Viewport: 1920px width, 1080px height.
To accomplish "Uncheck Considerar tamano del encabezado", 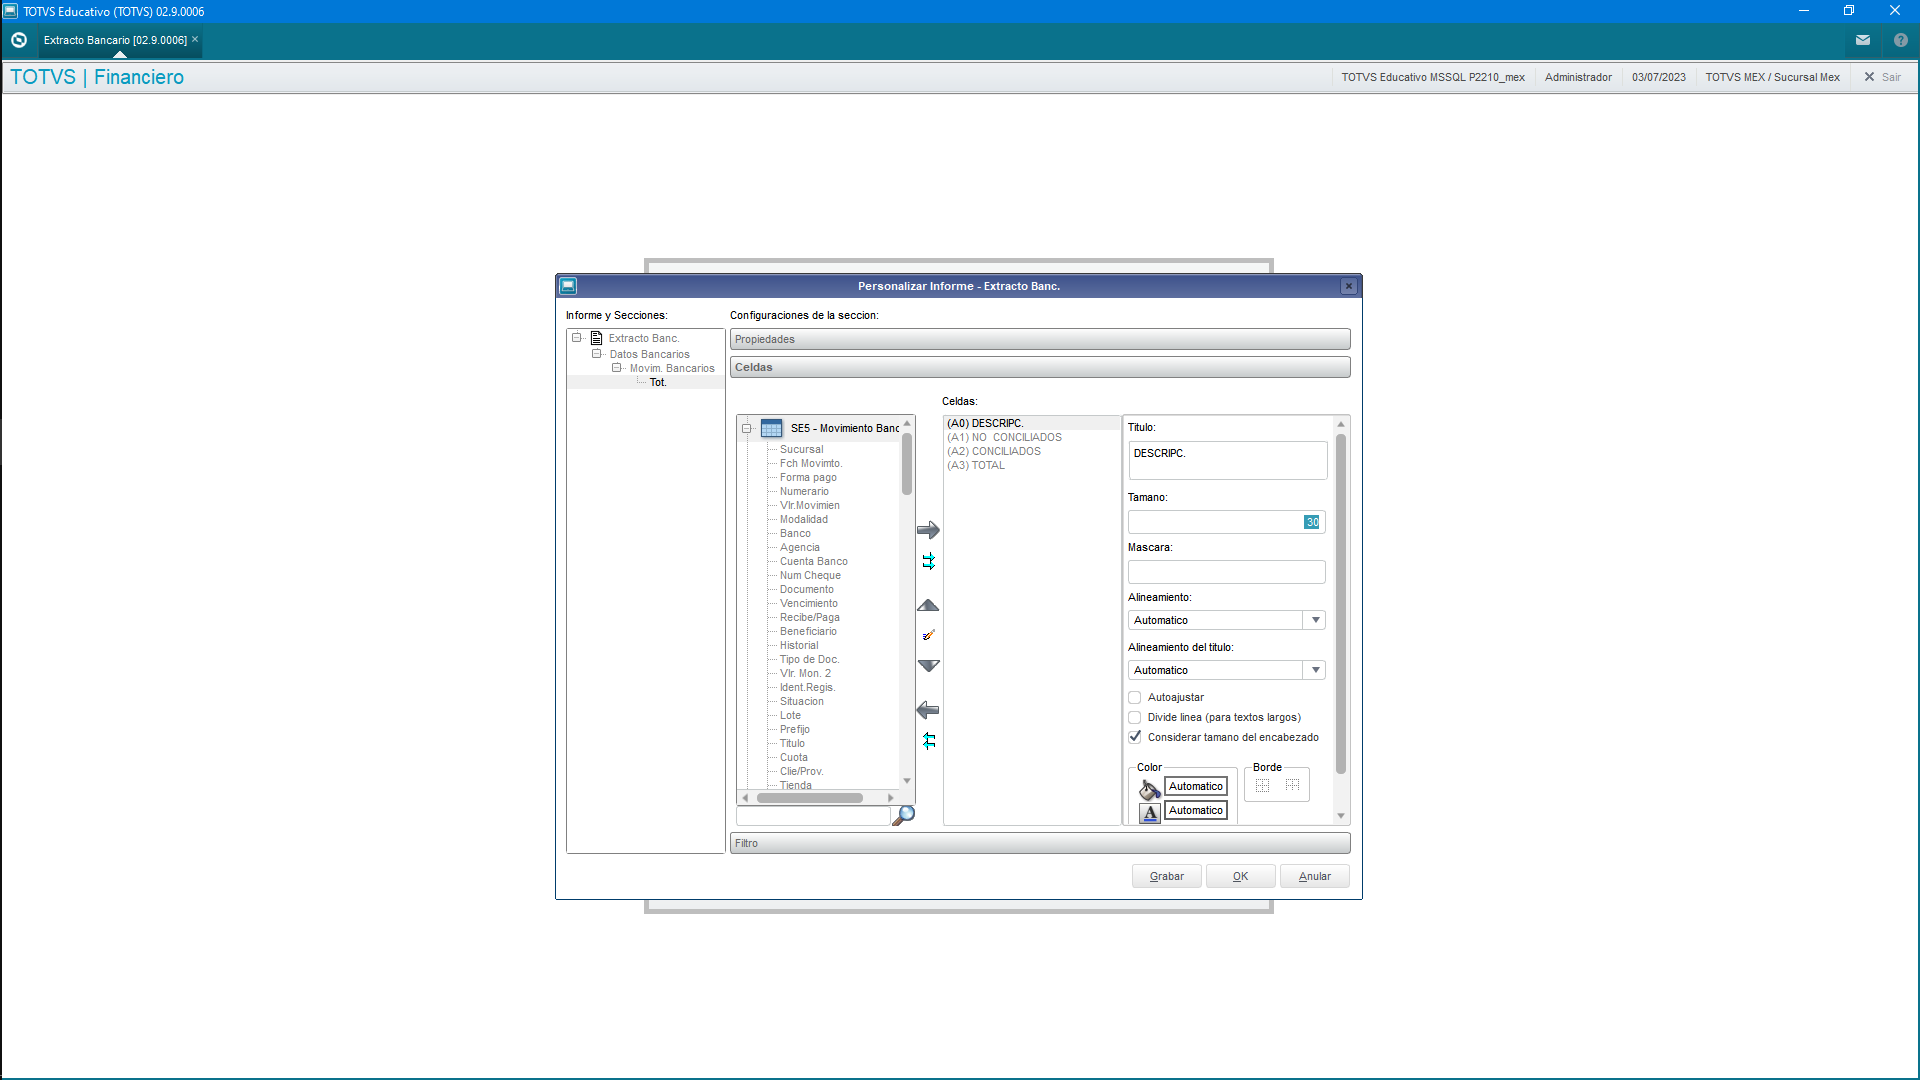I will 1135,737.
